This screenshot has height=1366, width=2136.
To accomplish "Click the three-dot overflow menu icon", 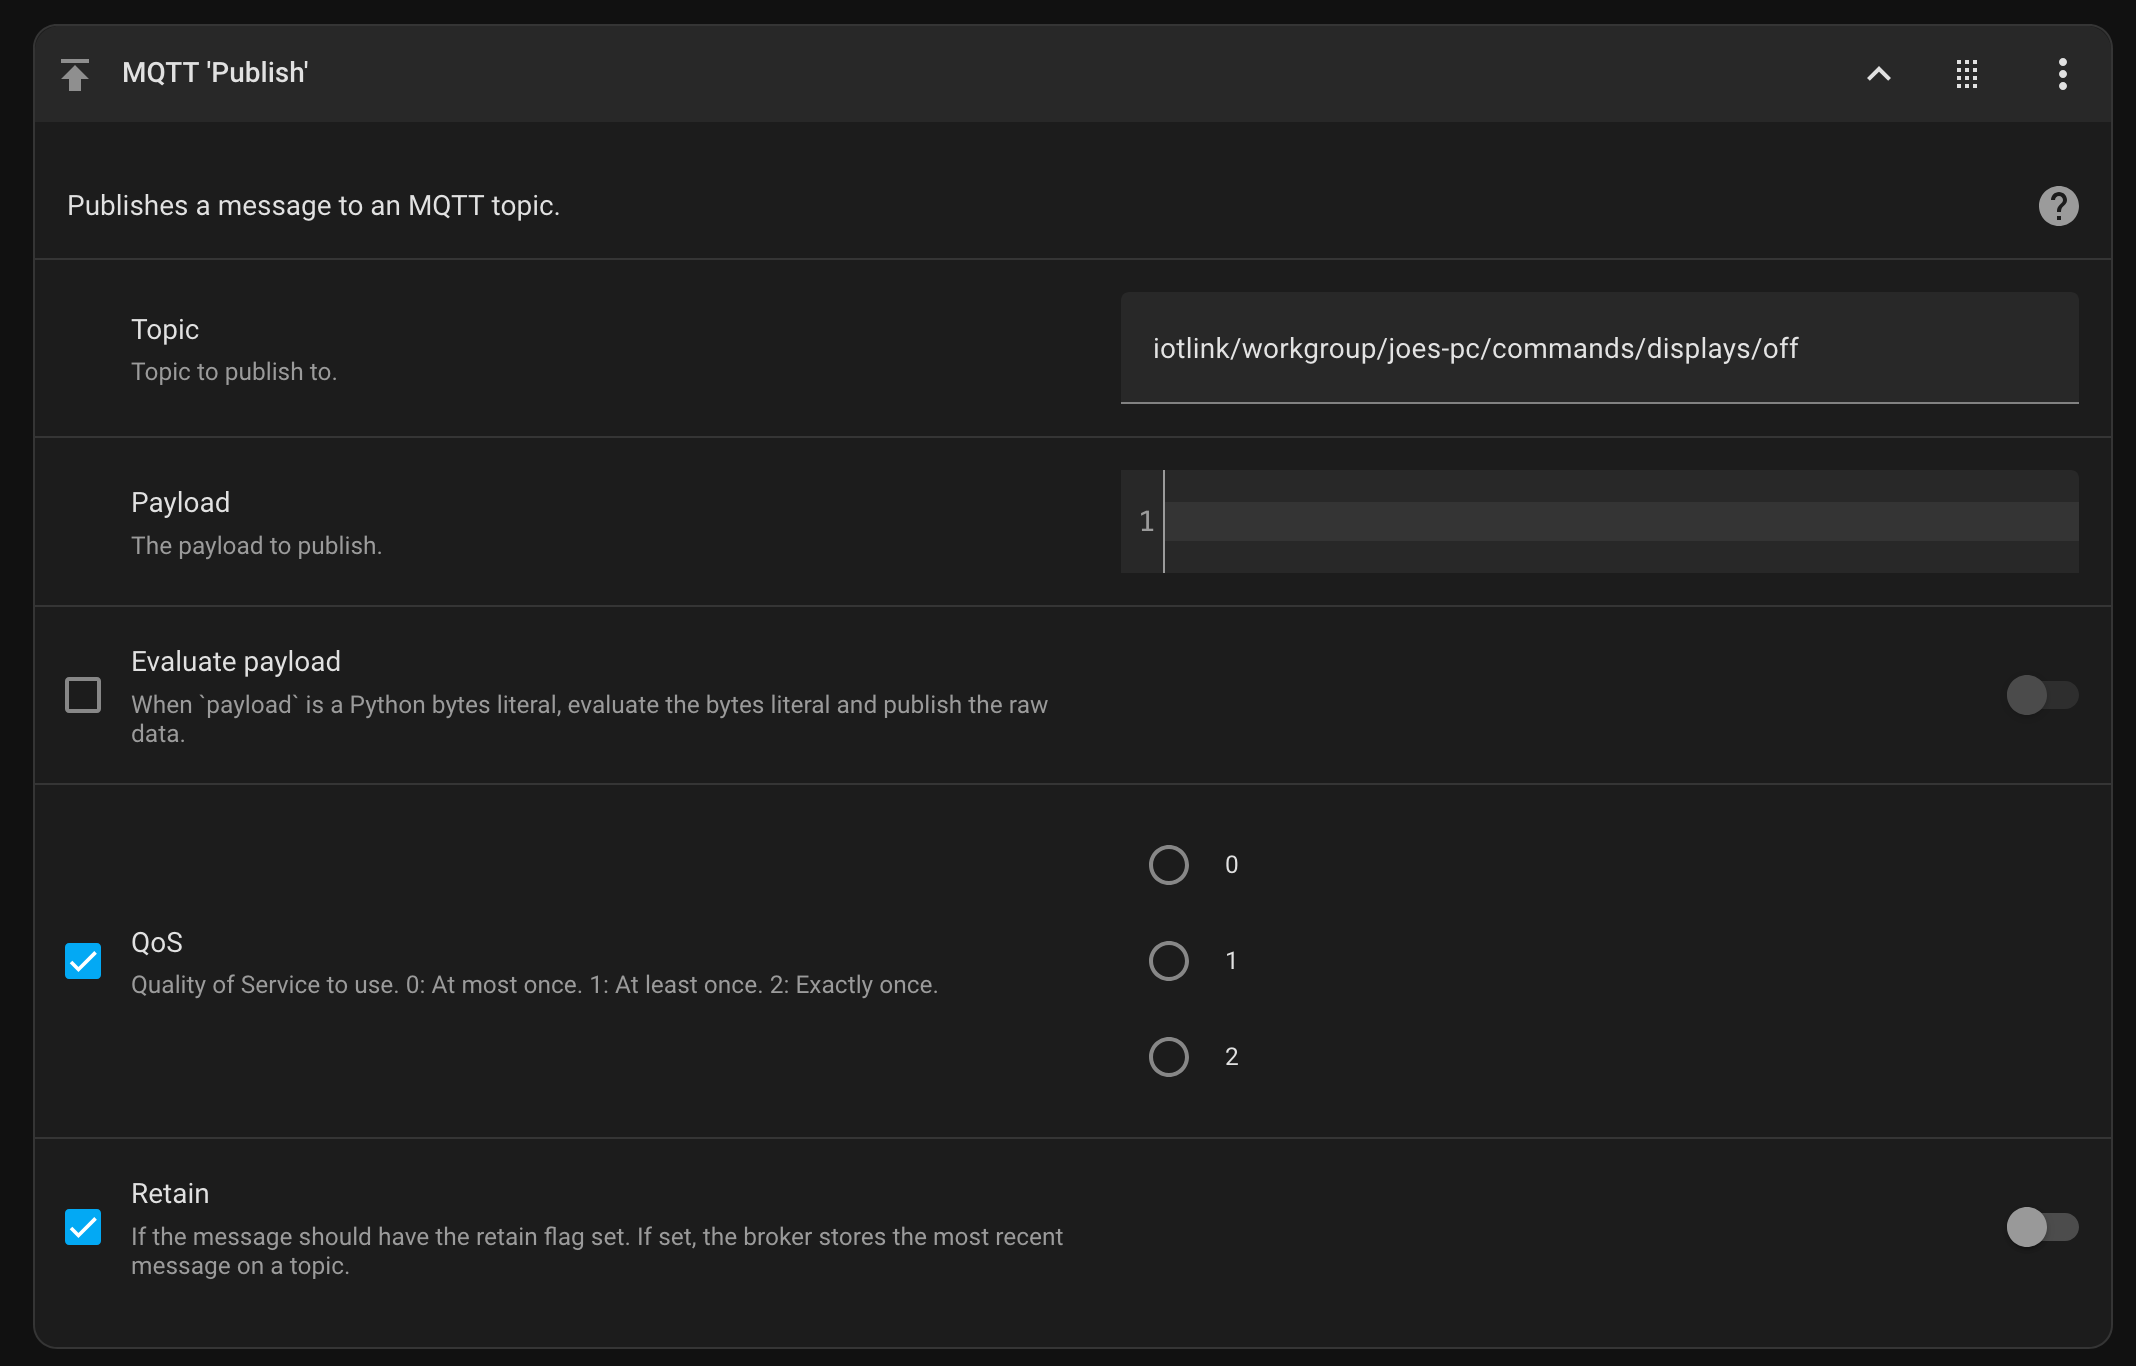I will (x=2062, y=74).
